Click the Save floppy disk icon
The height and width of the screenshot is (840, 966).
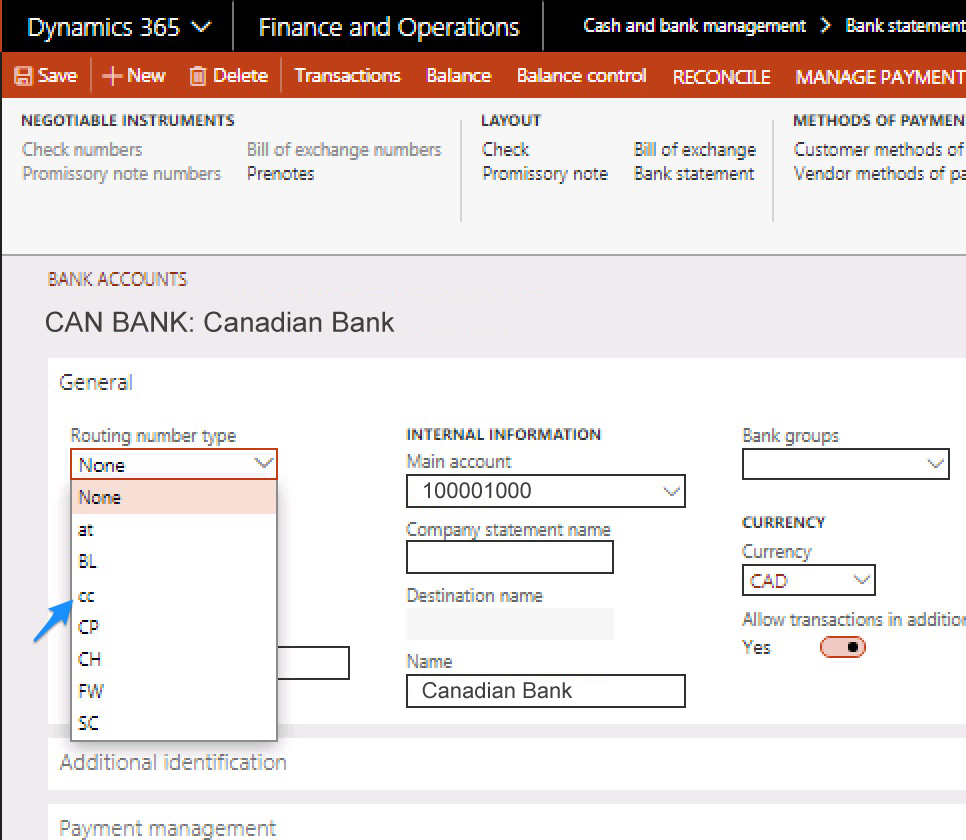(x=23, y=76)
